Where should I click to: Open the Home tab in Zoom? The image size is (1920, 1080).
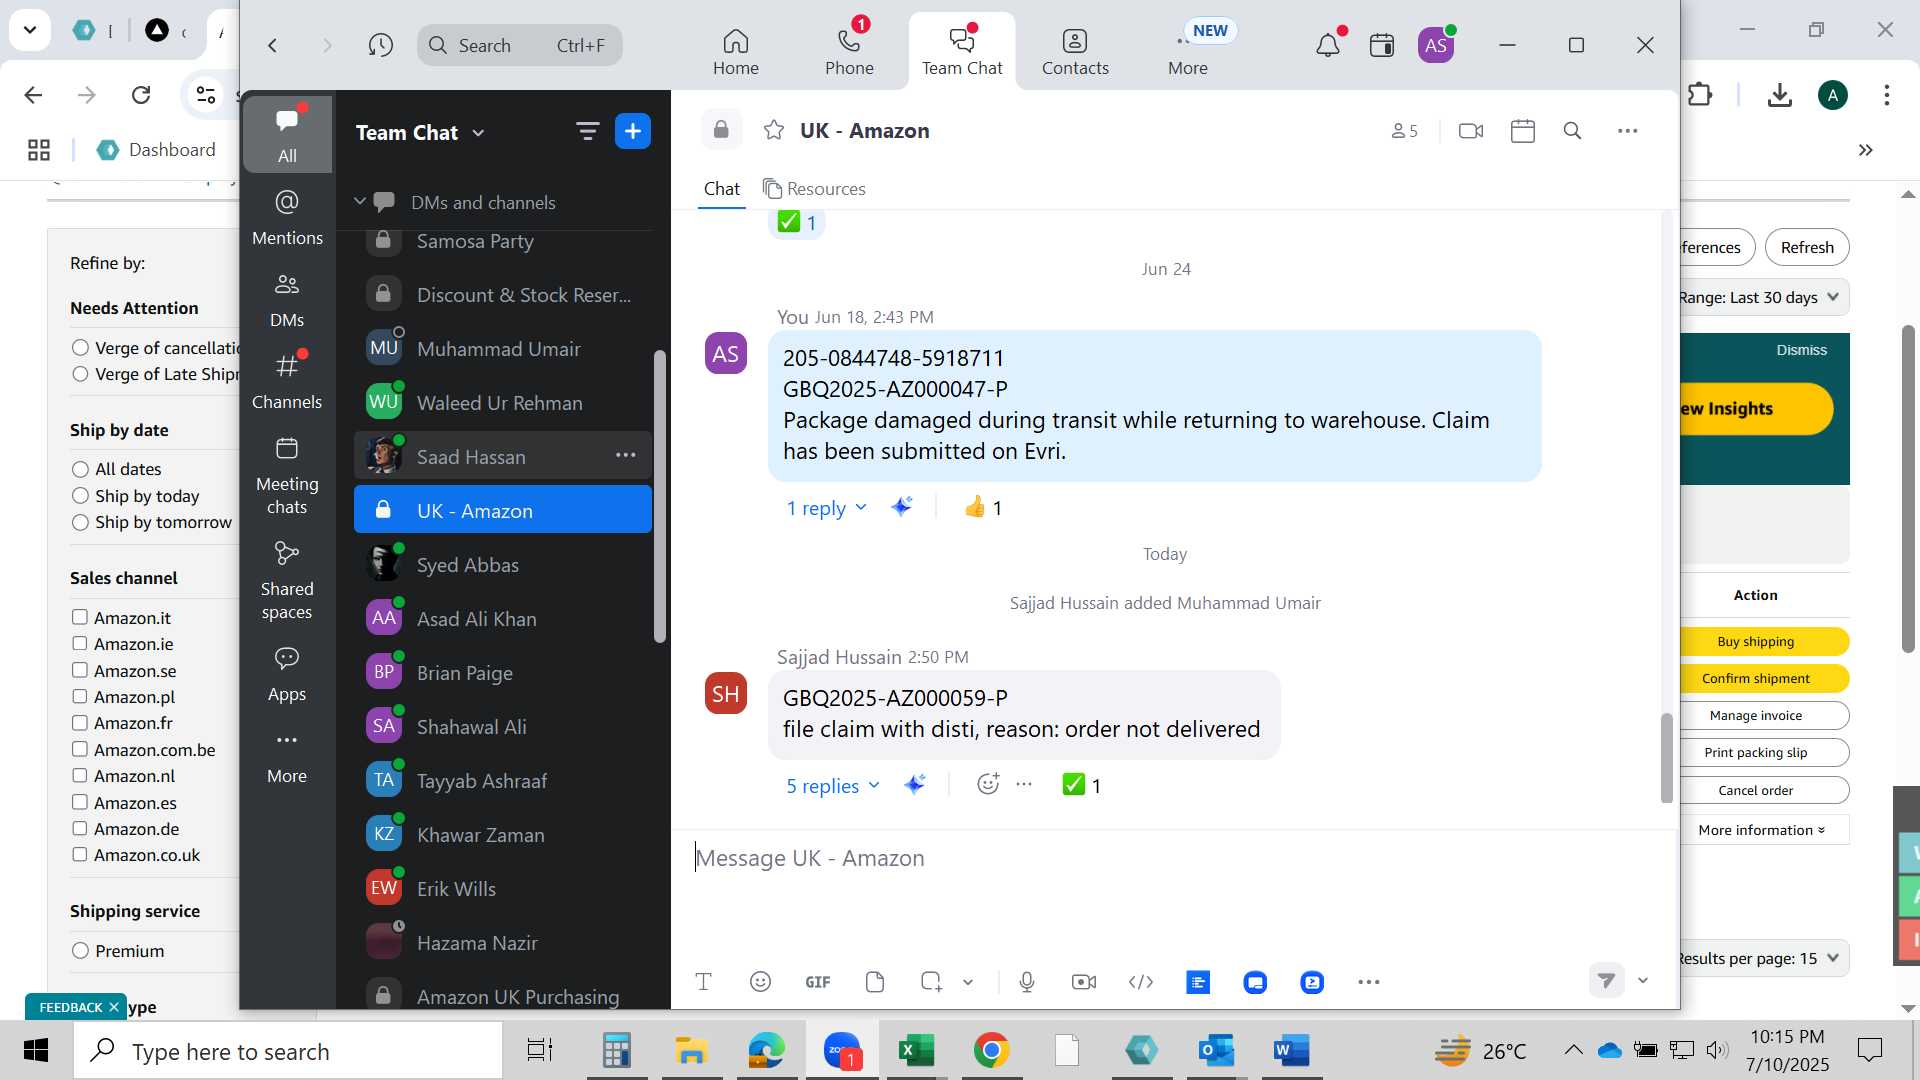(x=735, y=51)
